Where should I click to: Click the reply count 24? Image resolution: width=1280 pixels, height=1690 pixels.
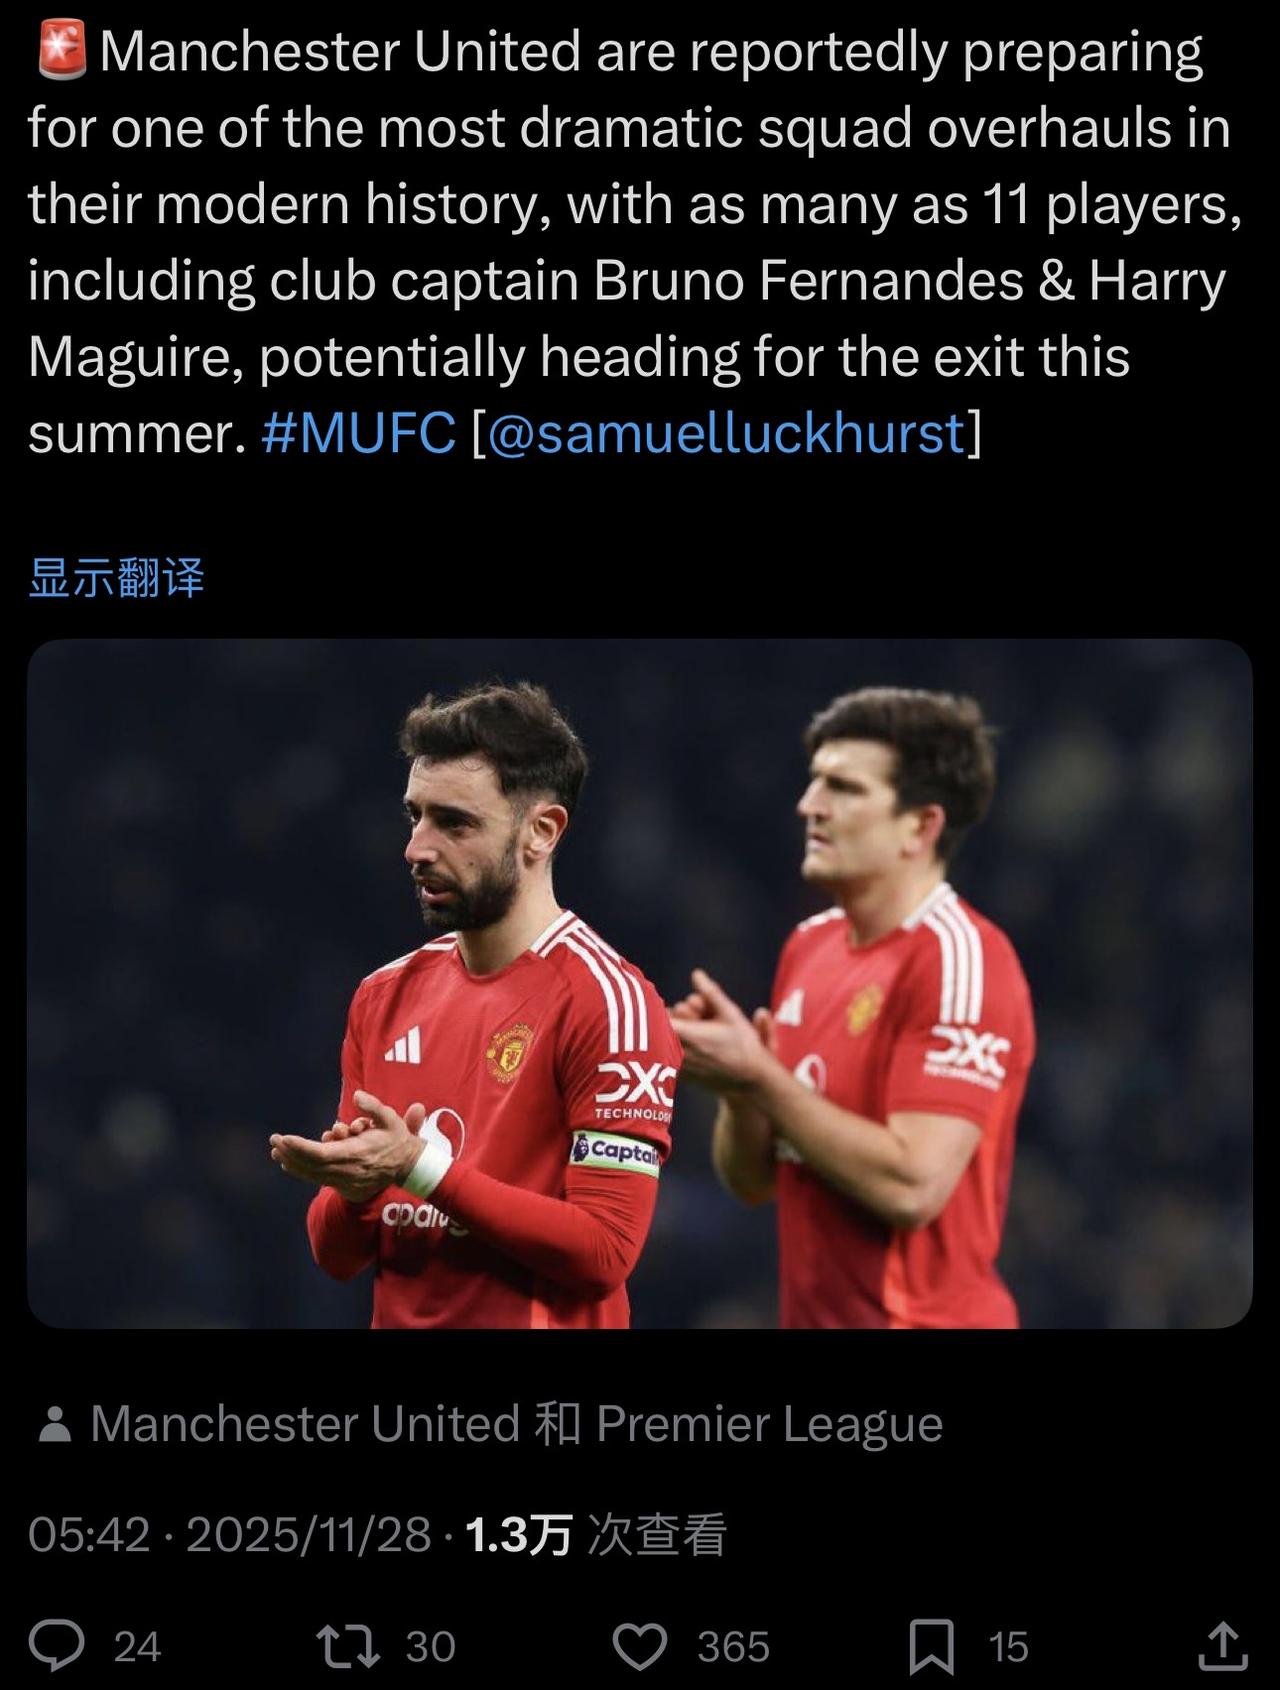[x=137, y=1647]
